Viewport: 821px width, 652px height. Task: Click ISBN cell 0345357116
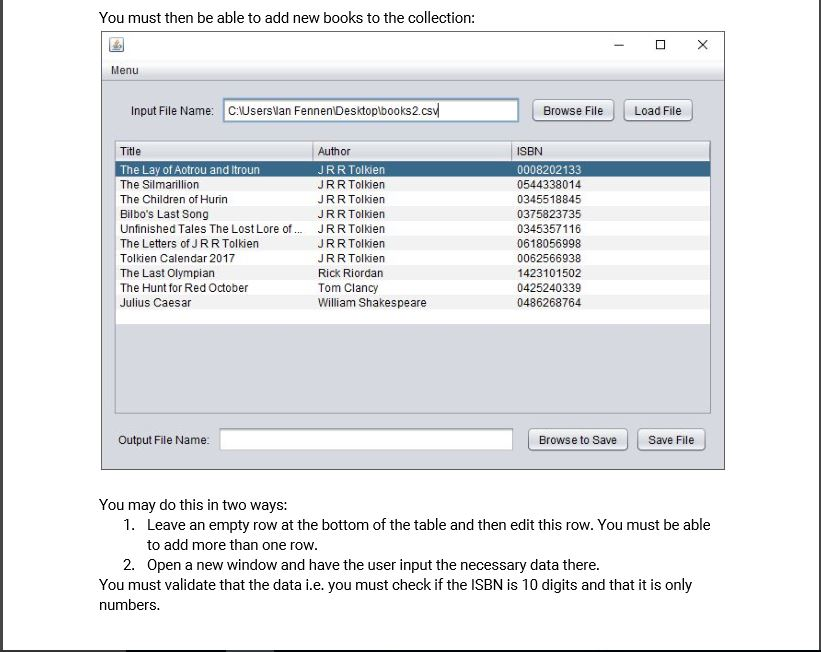(611, 229)
